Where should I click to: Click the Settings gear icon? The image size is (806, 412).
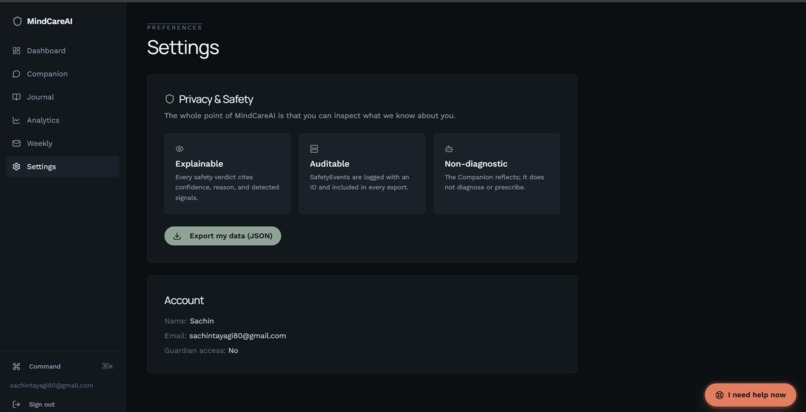point(16,166)
